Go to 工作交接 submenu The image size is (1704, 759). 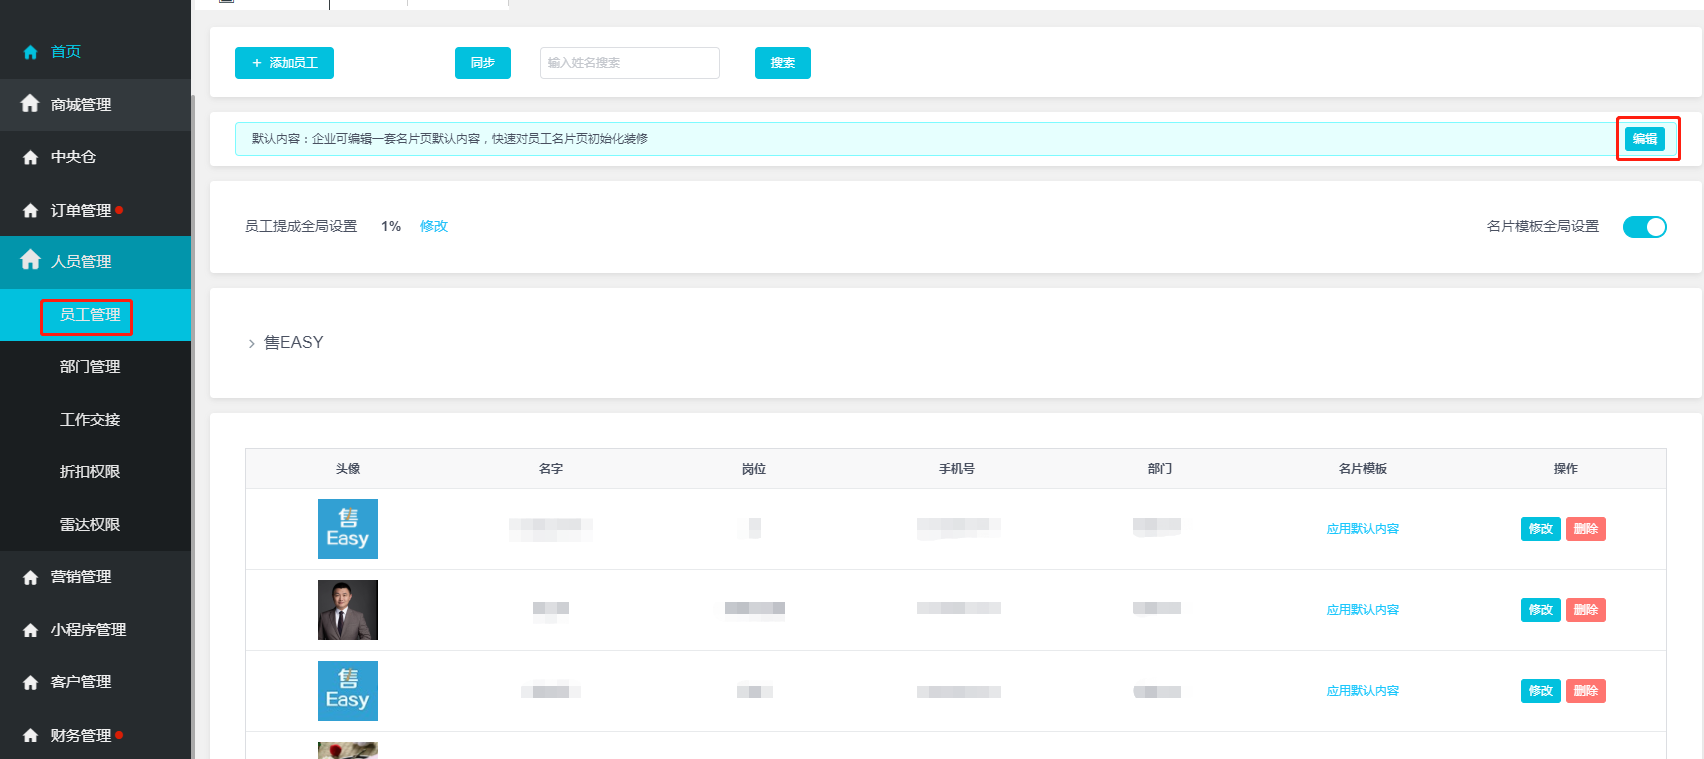coord(95,420)
